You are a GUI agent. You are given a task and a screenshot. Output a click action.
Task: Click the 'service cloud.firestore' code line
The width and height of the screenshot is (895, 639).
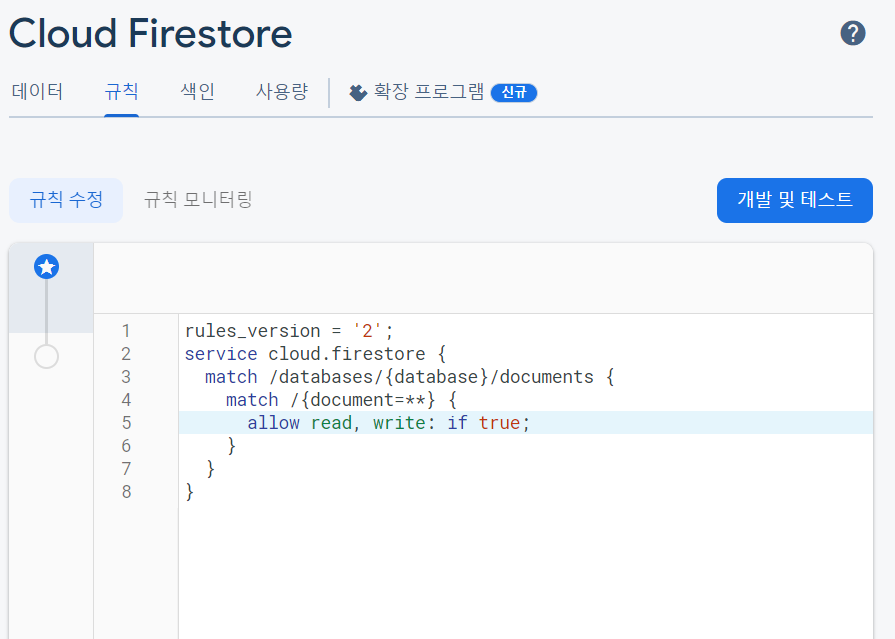click(315, 354)
